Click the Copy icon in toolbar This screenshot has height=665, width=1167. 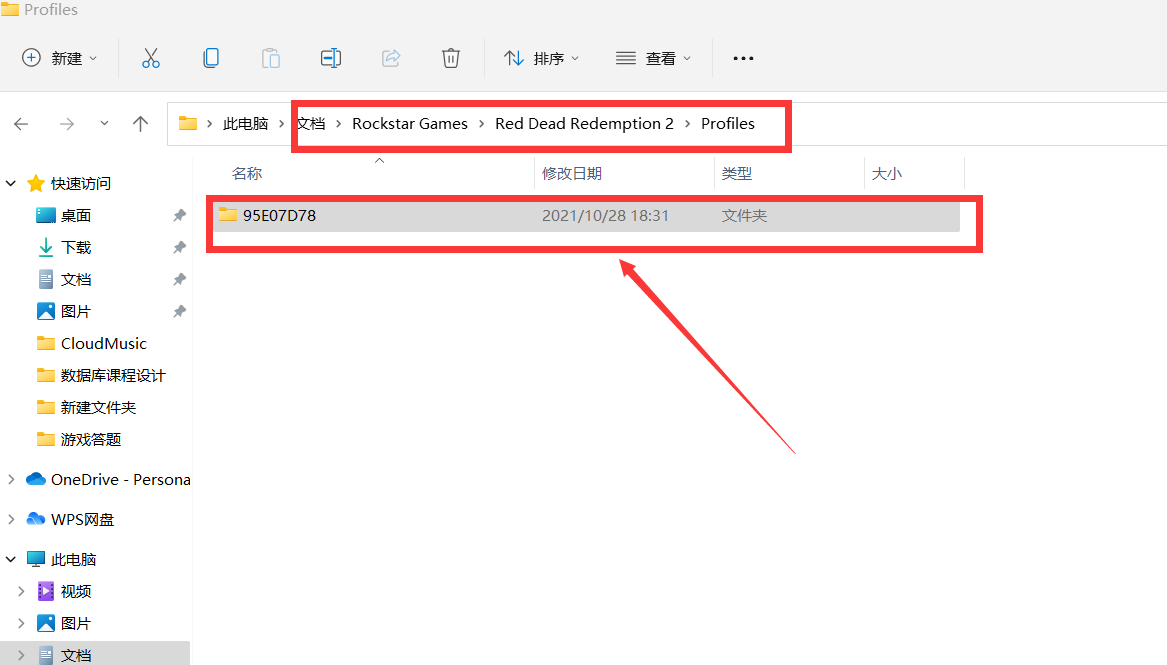click(x=211, y=58)
